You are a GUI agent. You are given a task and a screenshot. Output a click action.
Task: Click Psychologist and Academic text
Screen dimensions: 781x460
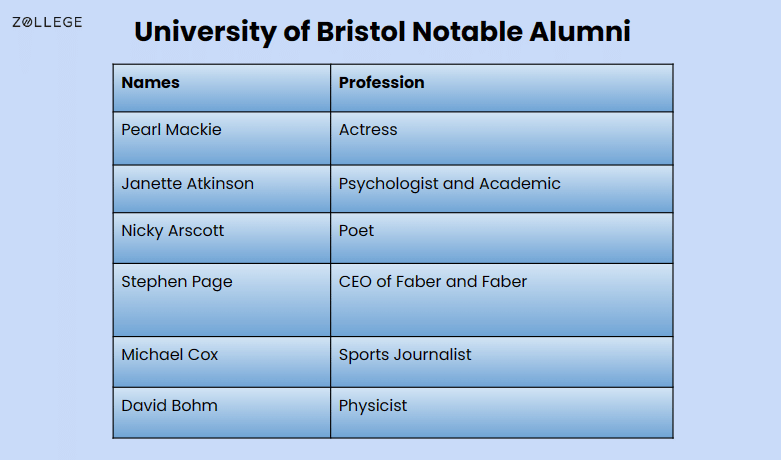pyautogui.click(x=449, y=184)
